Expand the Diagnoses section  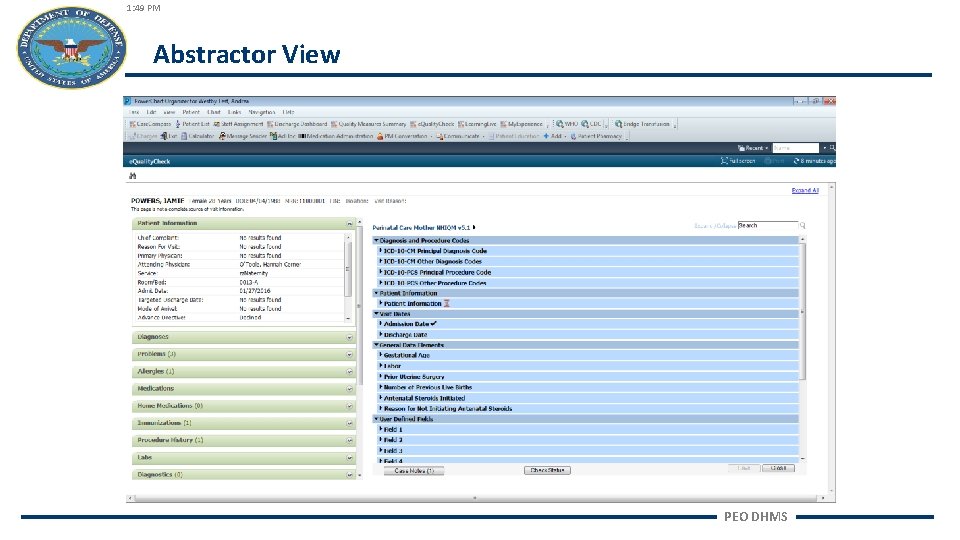click(350, 337)
